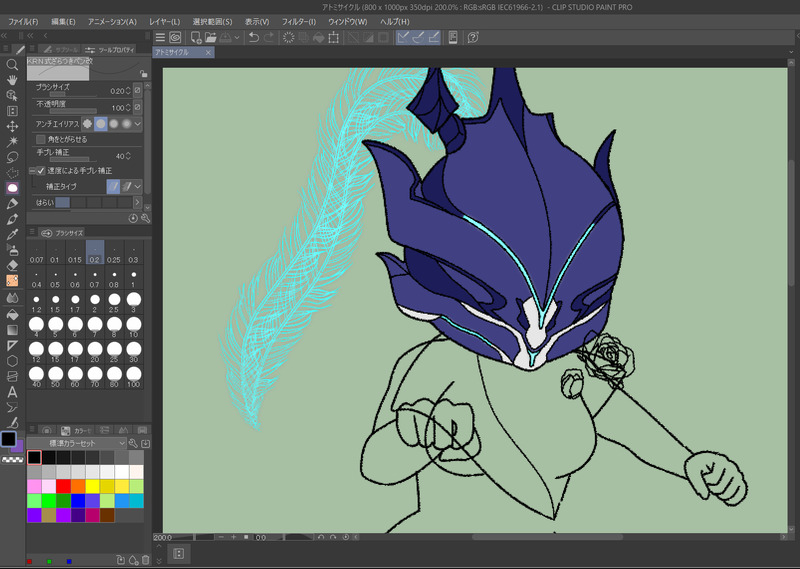This screenshot has height=569, width=800.
Task: Select the Hand move-canvas tool
Action: pyautogui.click(x=12, y=80)
